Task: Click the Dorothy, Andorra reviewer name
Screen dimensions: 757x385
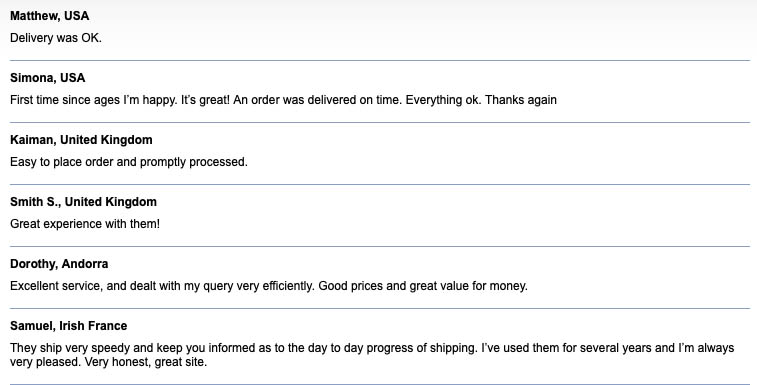Action: click(x=59, y=264)
